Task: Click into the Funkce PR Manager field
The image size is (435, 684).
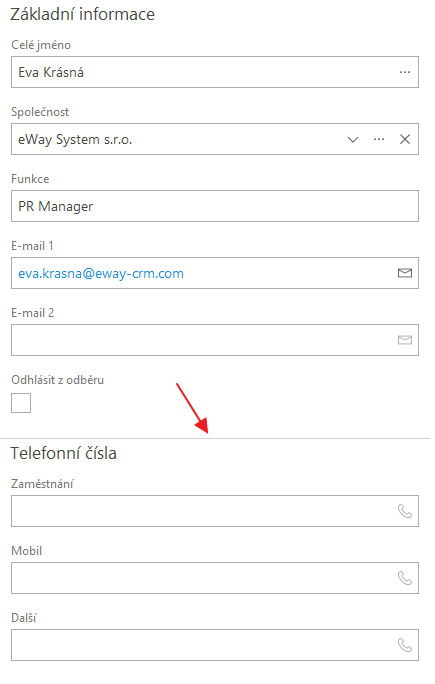Action: 215,206
